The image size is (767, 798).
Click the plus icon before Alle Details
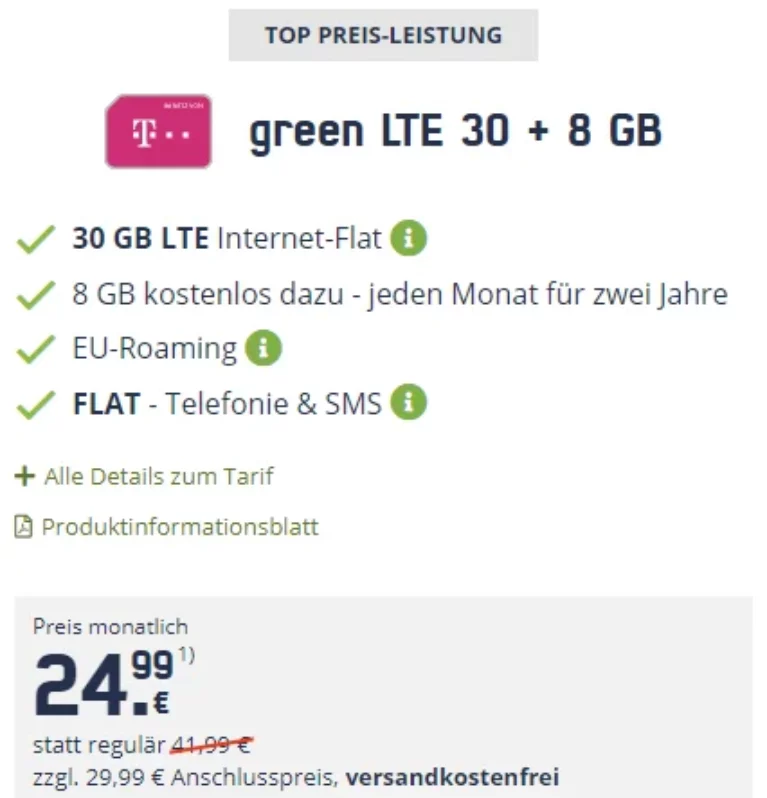click(x=24, y=476)
